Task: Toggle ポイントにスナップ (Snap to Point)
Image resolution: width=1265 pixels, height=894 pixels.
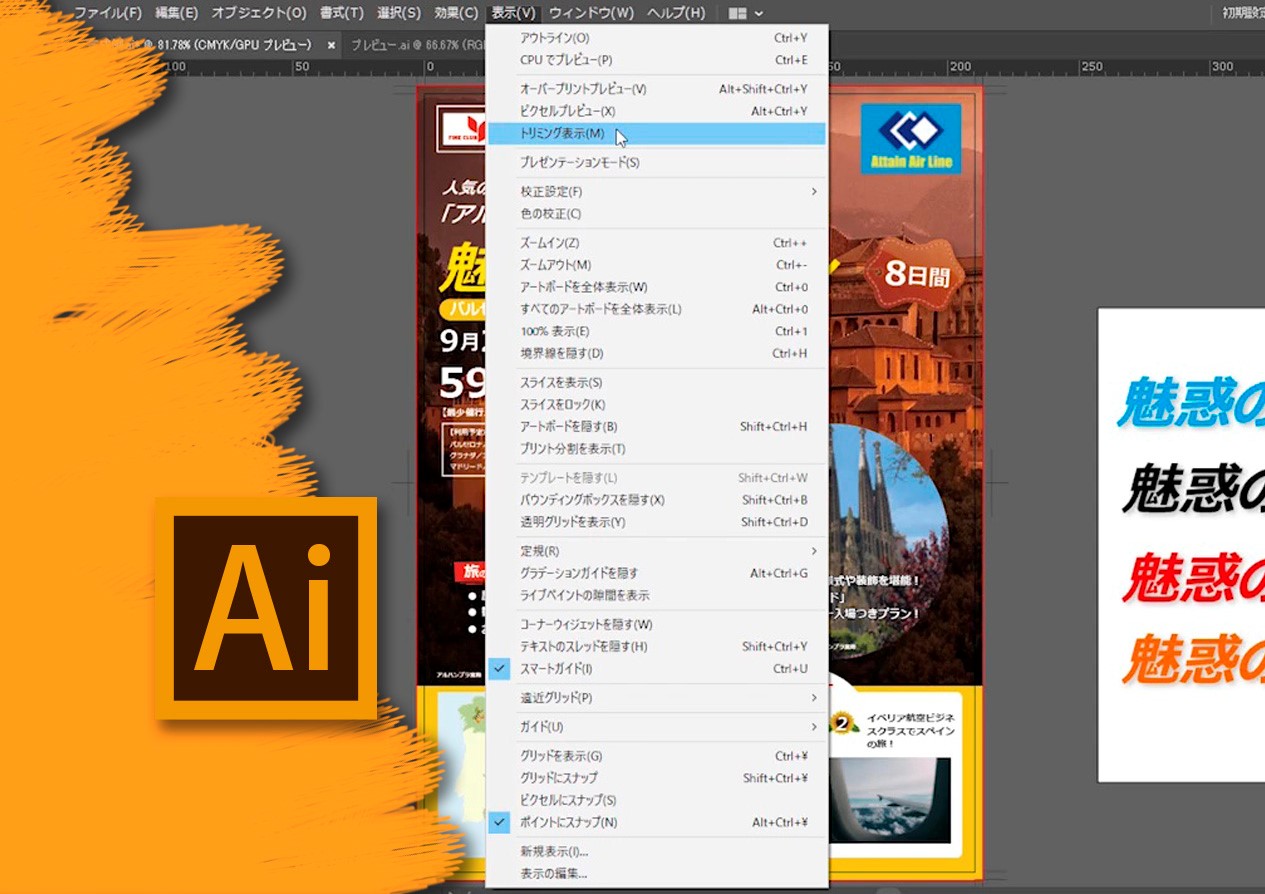Action: (x=568, y=823)
